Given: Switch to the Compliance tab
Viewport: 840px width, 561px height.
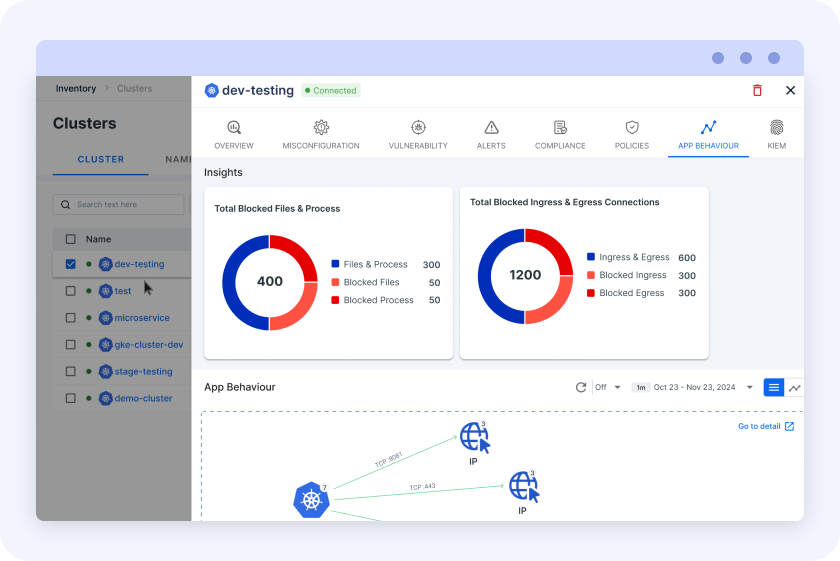Looking at the screenshot, I should (560, 135).
